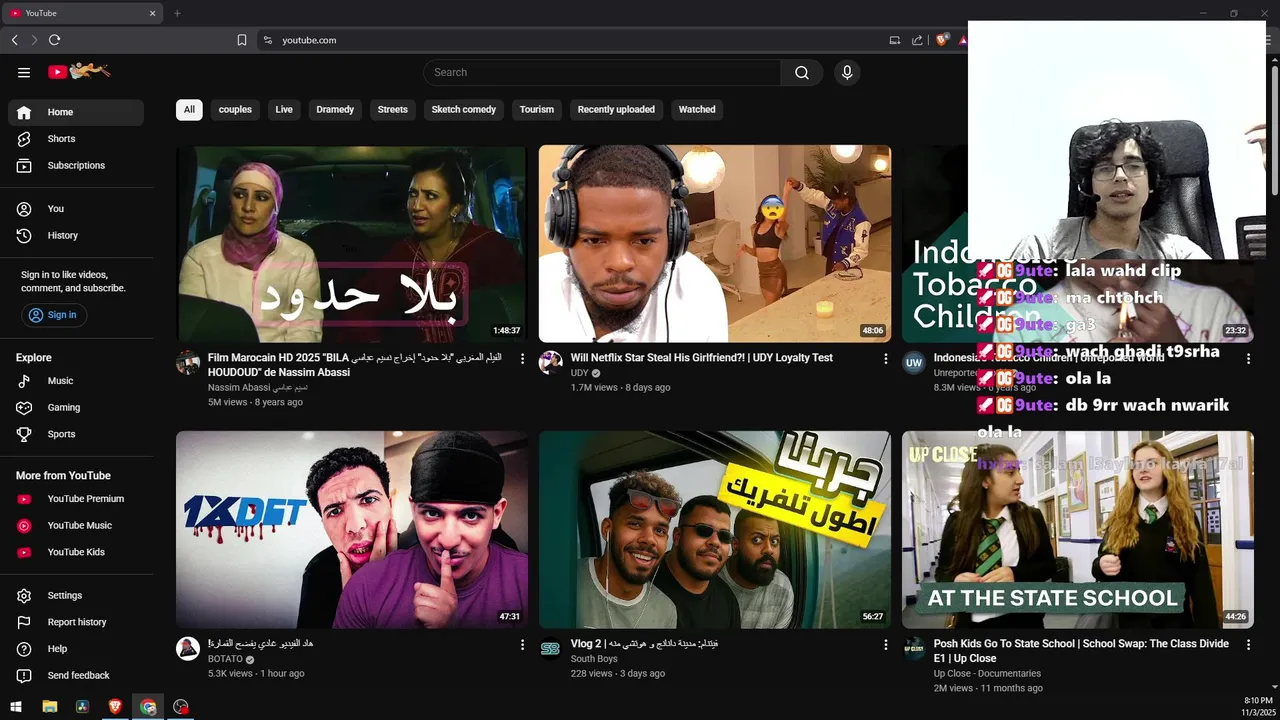The image size is (1280, 720).
Task: Play the BILA HOUDOUD film thumbnail
Action: point(352,244)
